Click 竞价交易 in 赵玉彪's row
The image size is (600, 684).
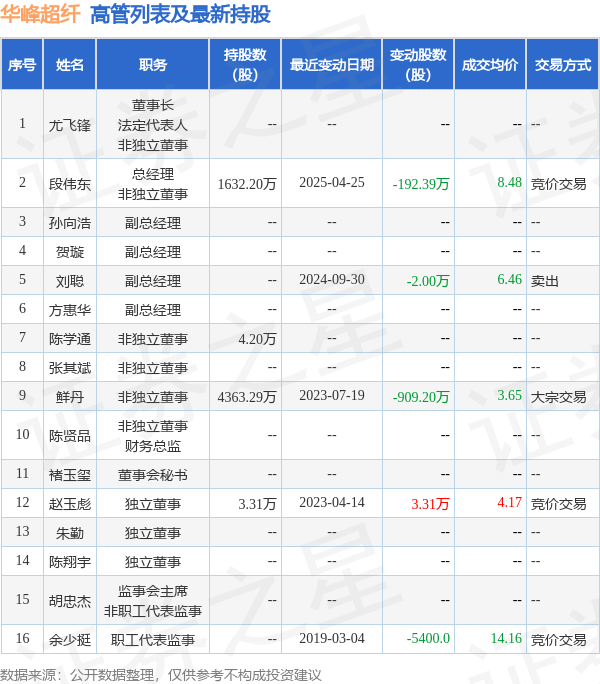point(559,504)
